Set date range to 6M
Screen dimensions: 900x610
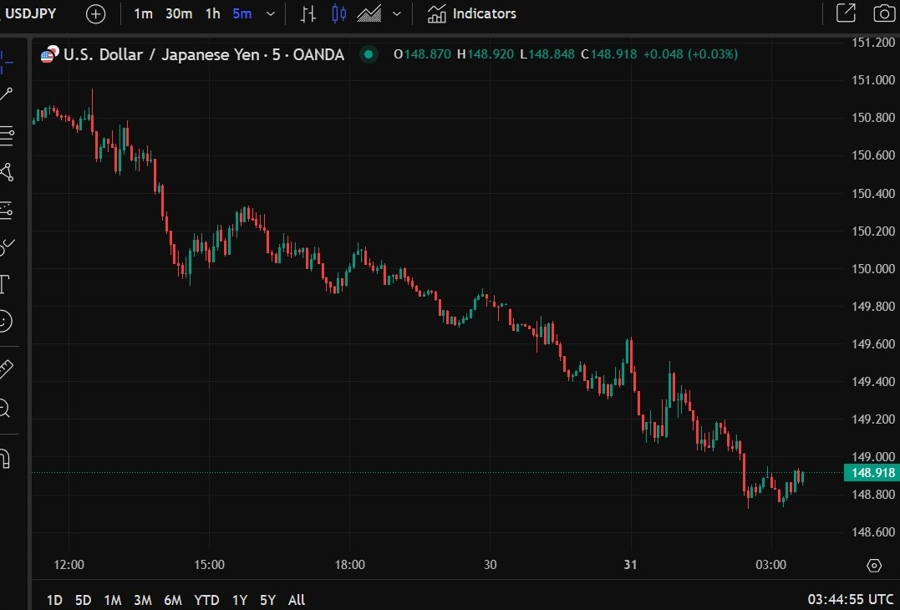click(x=173, y=600)
